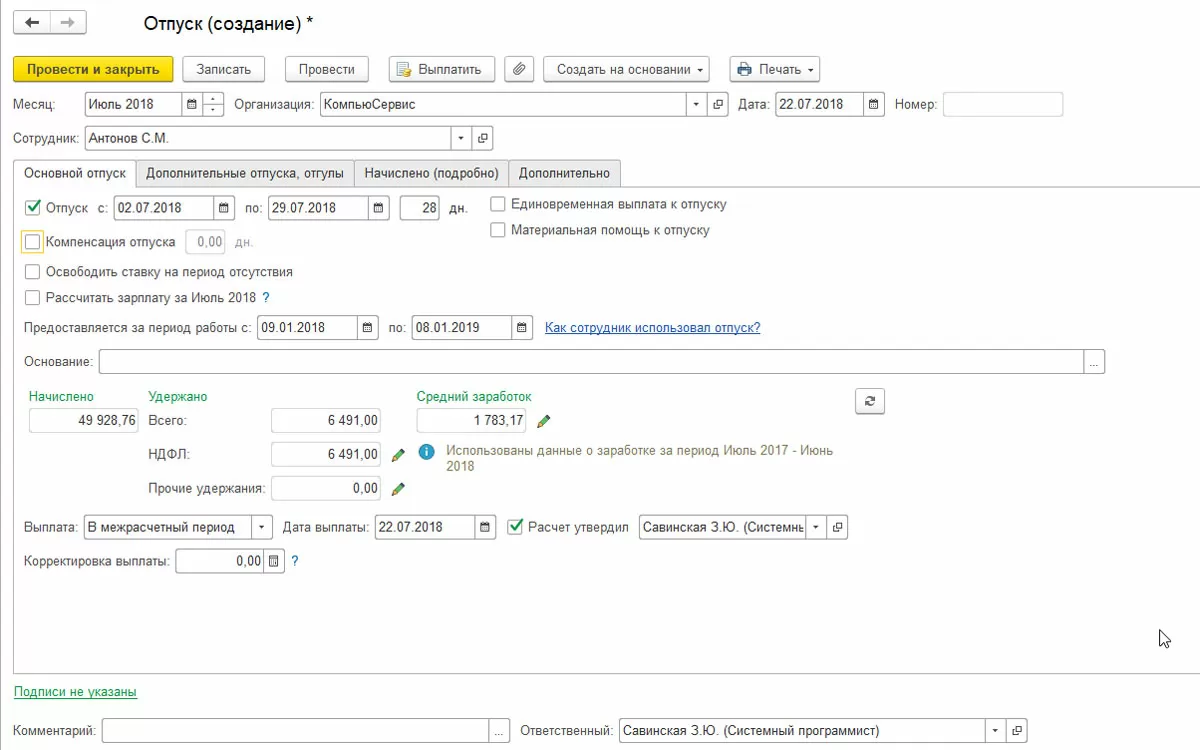Screen dimensions: 1200x750
Task: Open organization КомпьюСервис record icon
Action: (x=717, y=104)
